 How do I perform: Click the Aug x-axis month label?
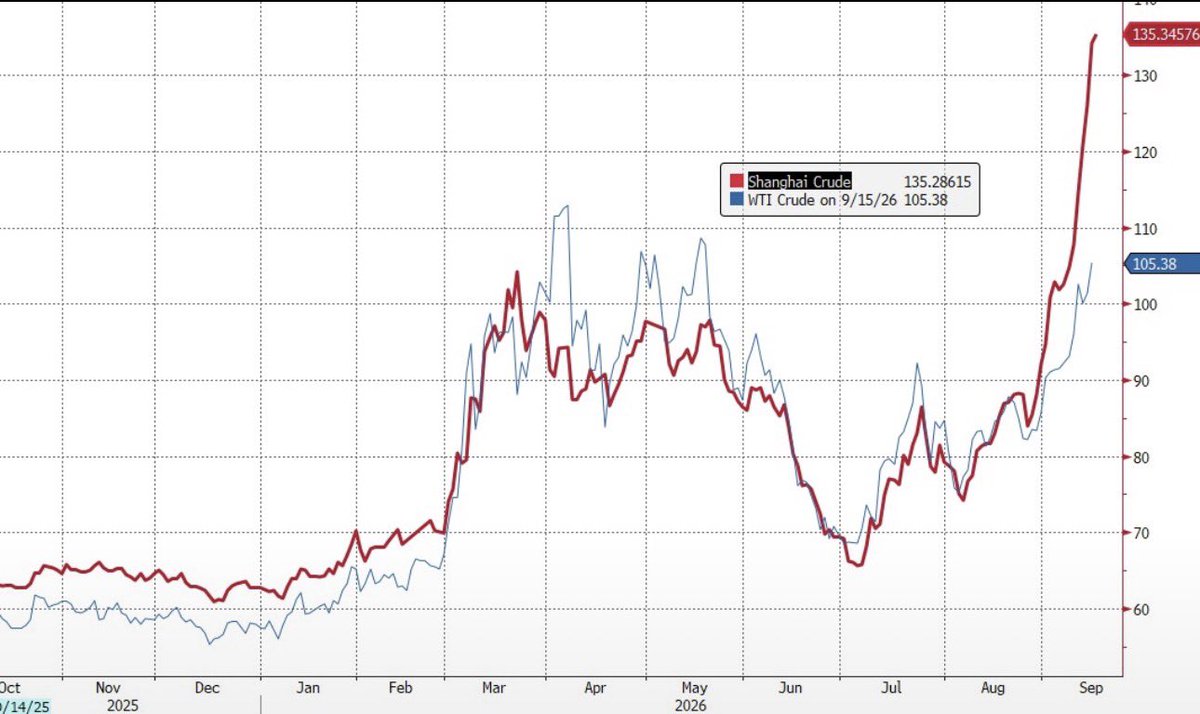click(991, 688)
